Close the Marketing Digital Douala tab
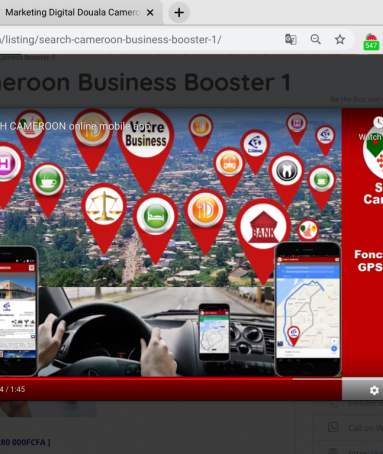383x454 pixels. coord(150,13)
